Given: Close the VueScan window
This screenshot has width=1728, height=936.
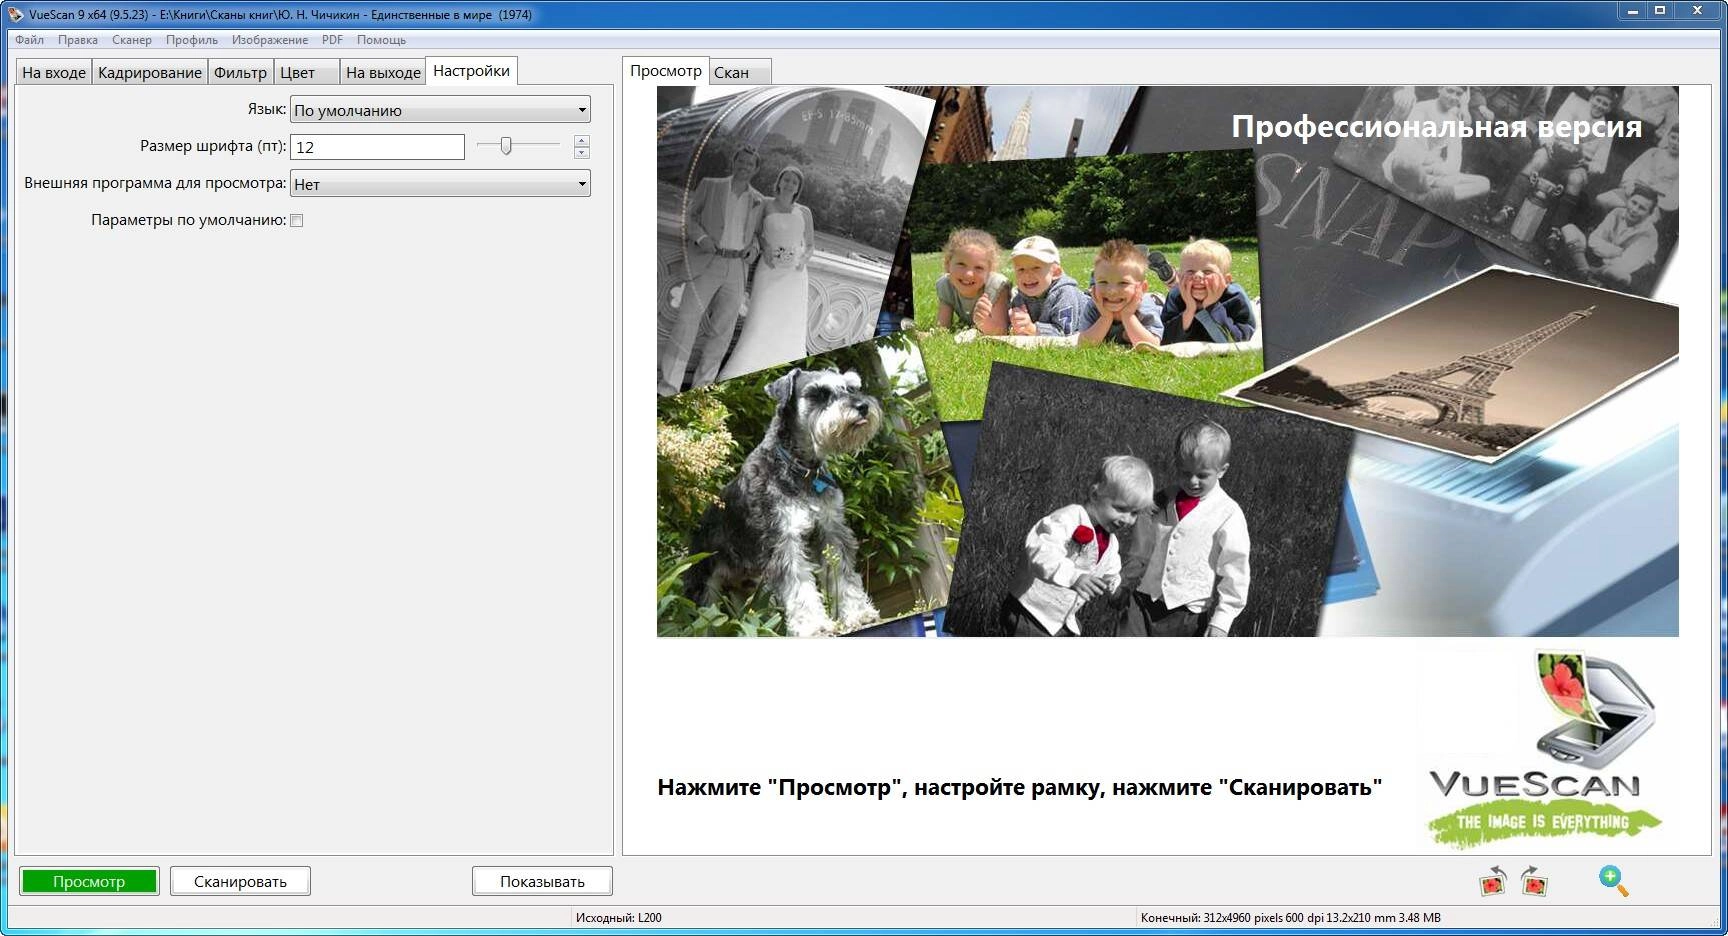Looking at the screenshot, I should pos(1697,11).
